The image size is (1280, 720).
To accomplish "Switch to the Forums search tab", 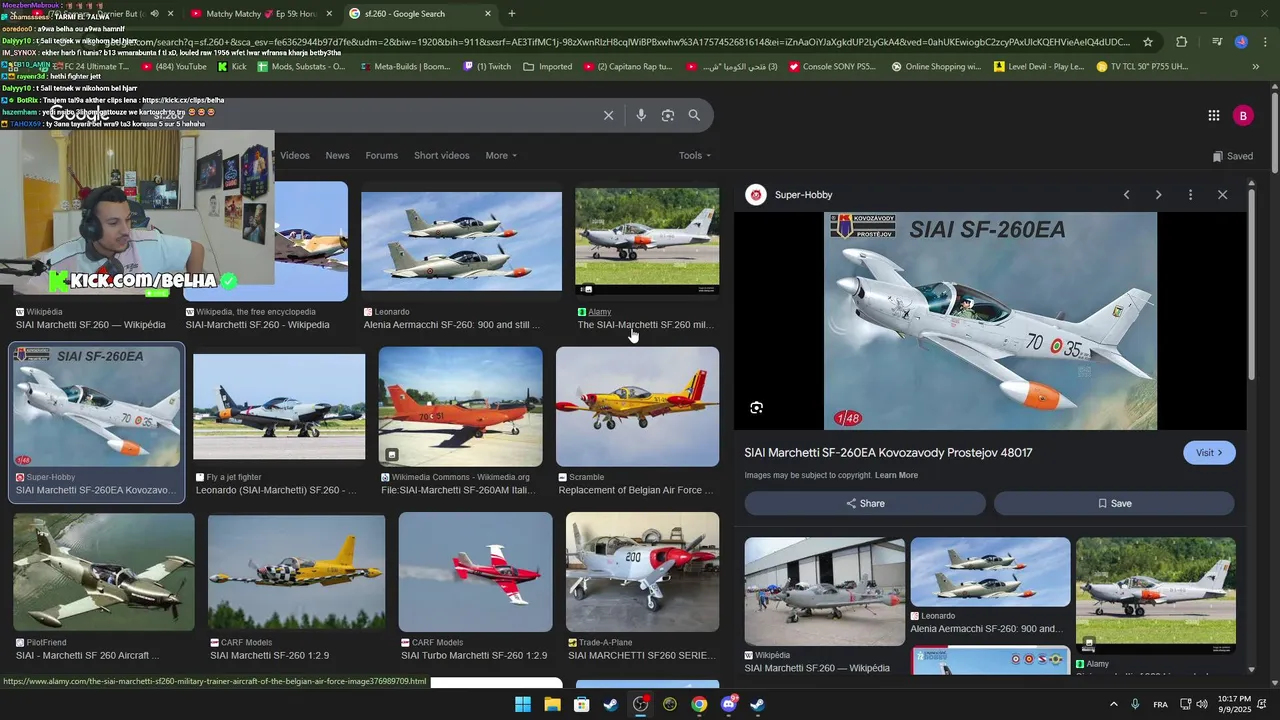I will (381, 155).
